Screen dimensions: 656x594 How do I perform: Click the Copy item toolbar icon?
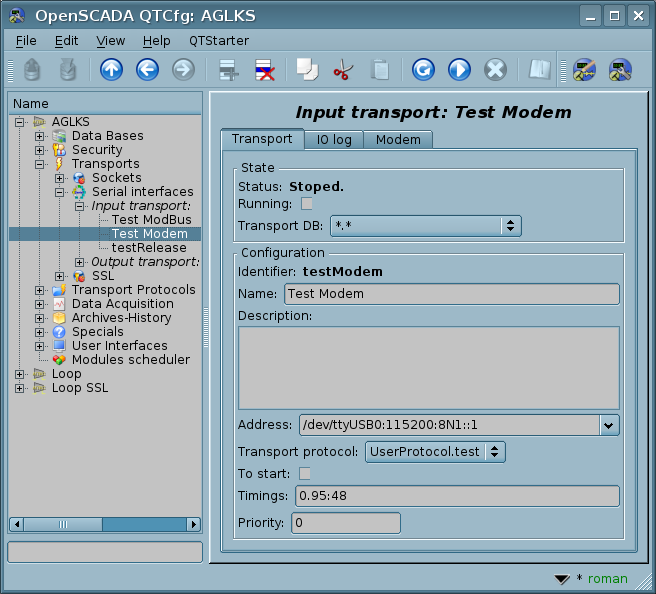coord(307,69)
